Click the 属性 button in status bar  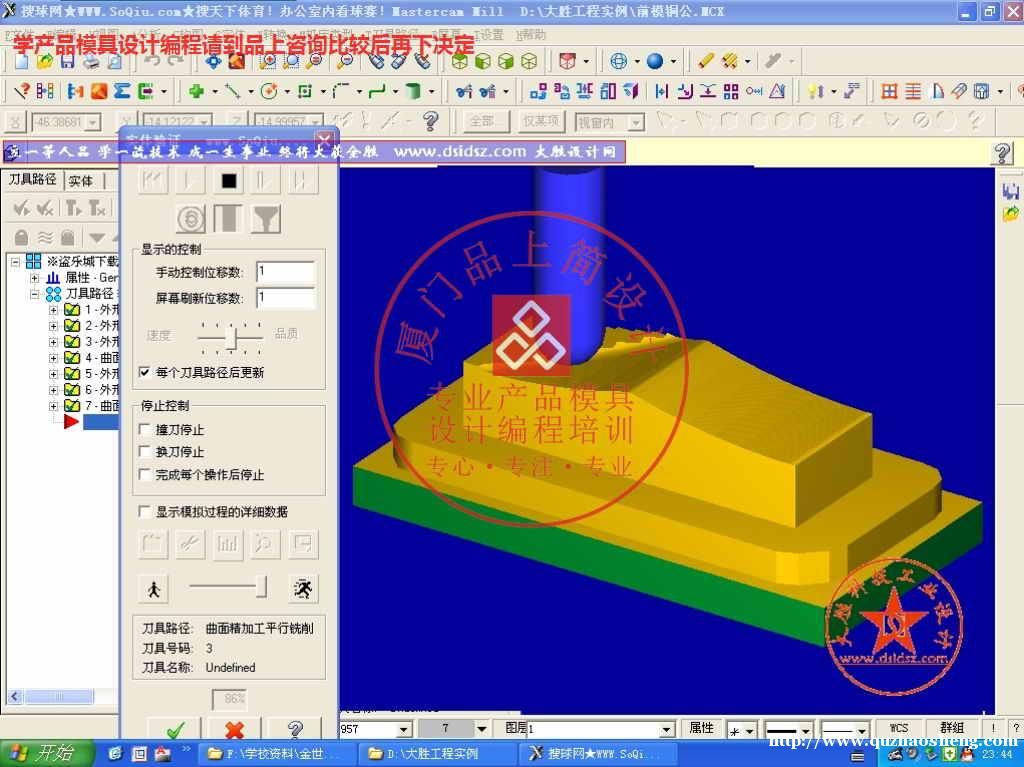702,728
